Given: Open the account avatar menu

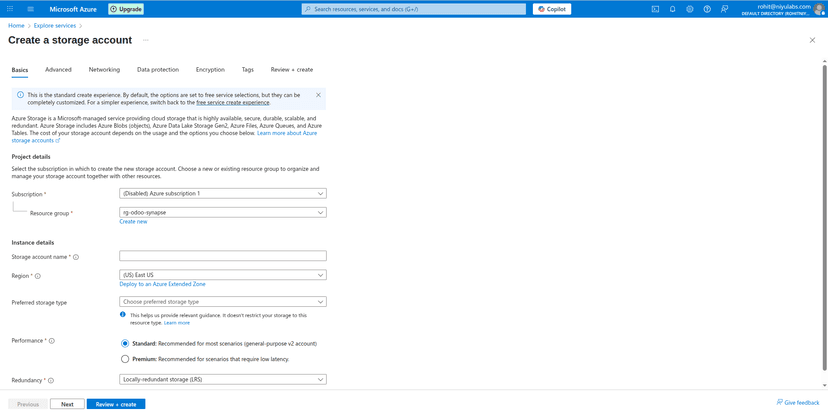Looking at the screenshot, I should tap(819, 9).
